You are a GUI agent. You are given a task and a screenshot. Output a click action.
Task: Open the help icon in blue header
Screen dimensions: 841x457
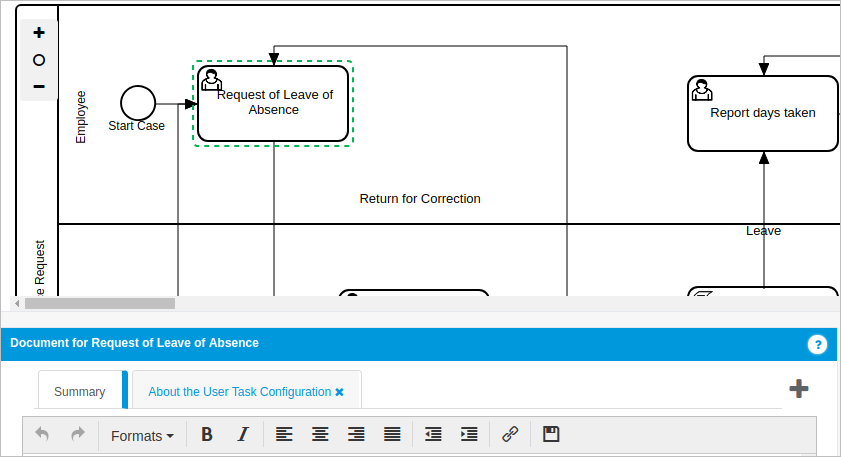pos(818,345)
